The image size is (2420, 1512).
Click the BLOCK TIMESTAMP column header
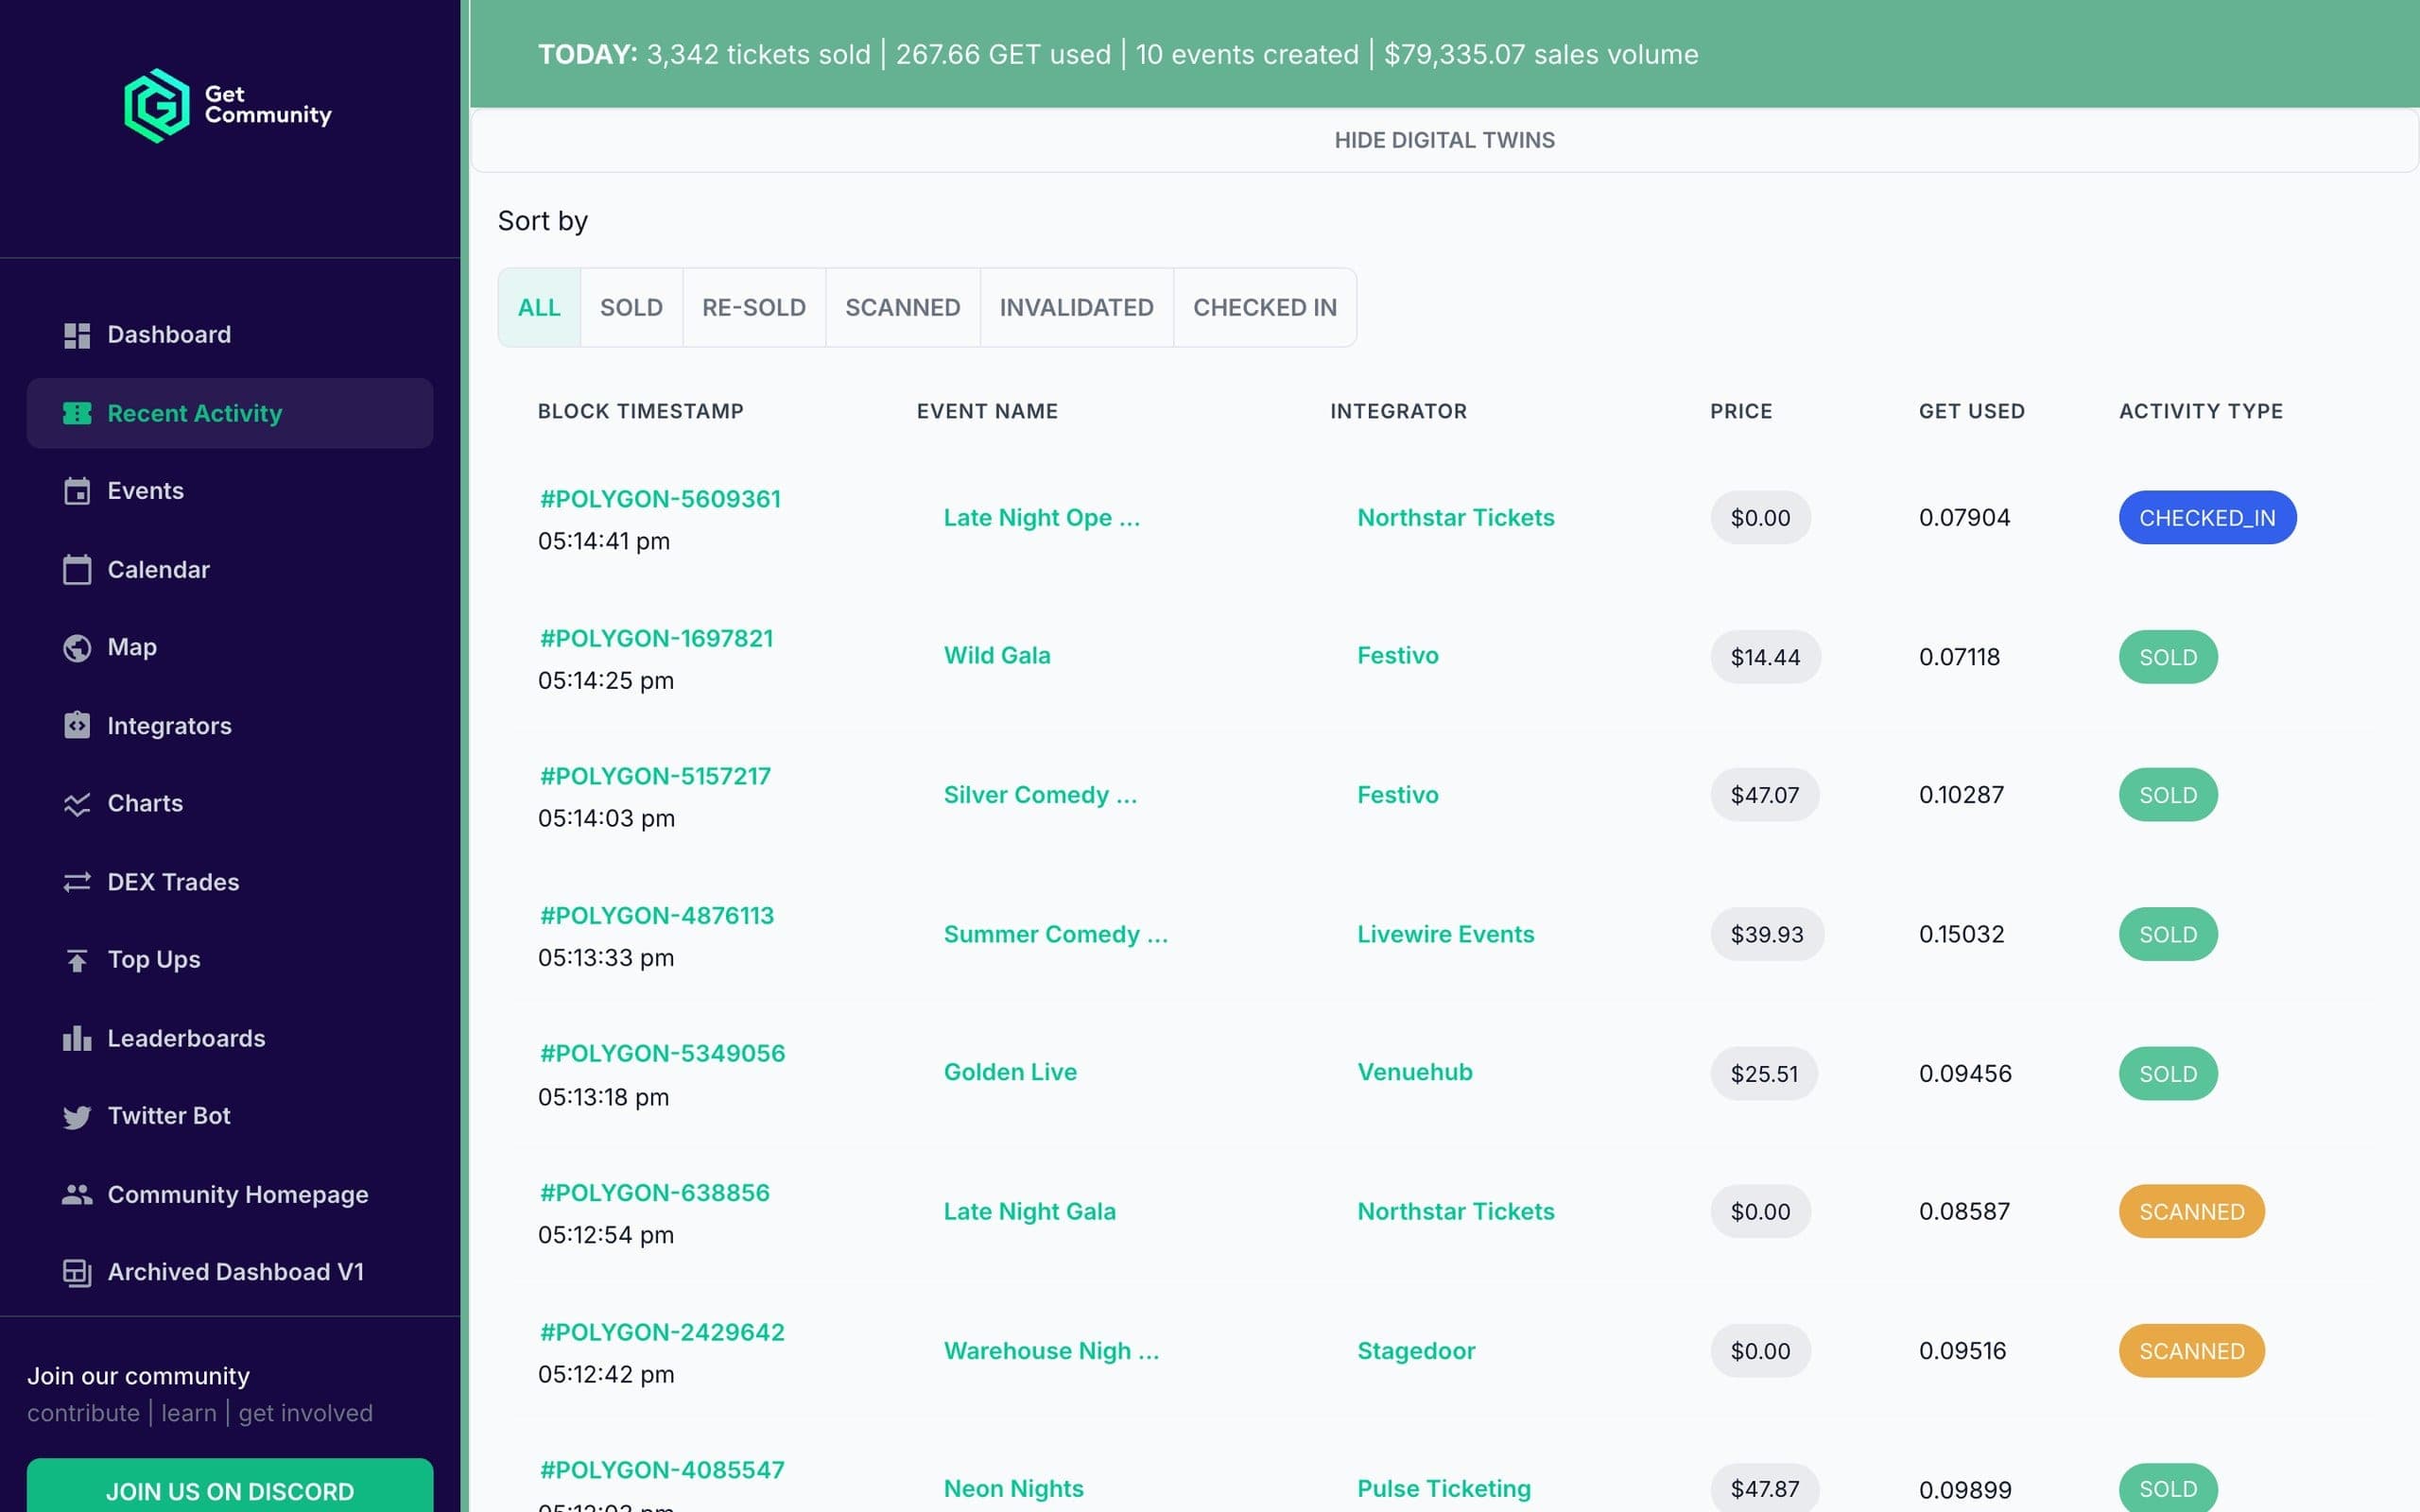(641, 411)
